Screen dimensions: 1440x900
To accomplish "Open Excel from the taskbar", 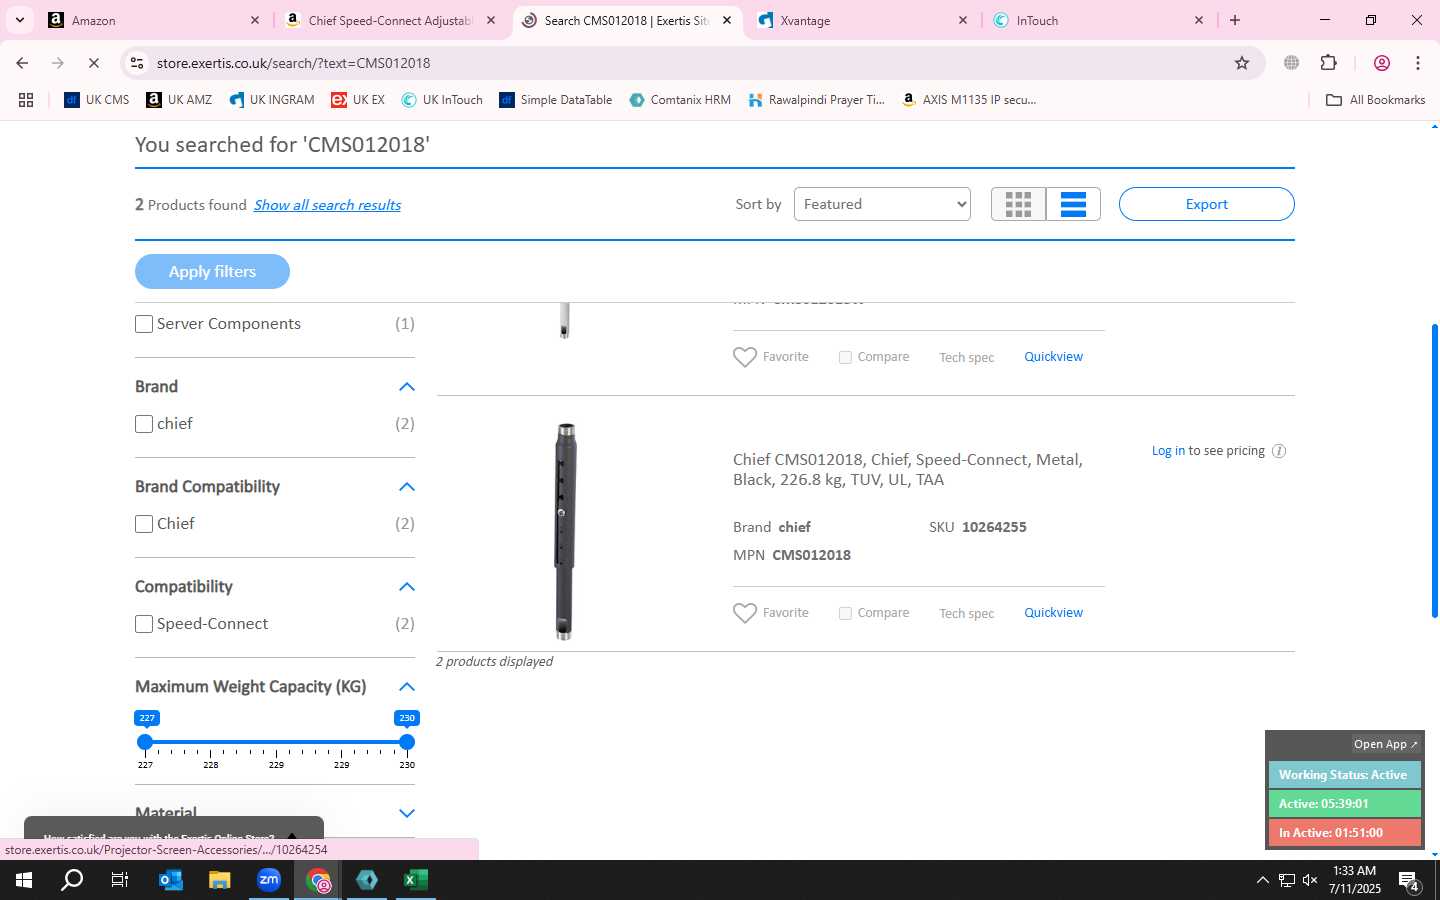I will point(416,880).
